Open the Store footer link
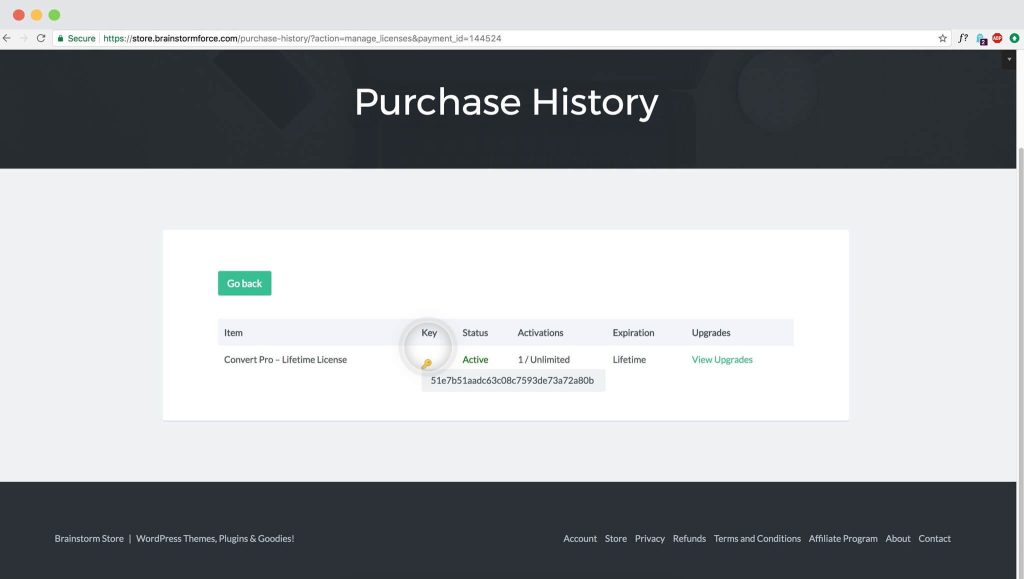 point(616,539)
